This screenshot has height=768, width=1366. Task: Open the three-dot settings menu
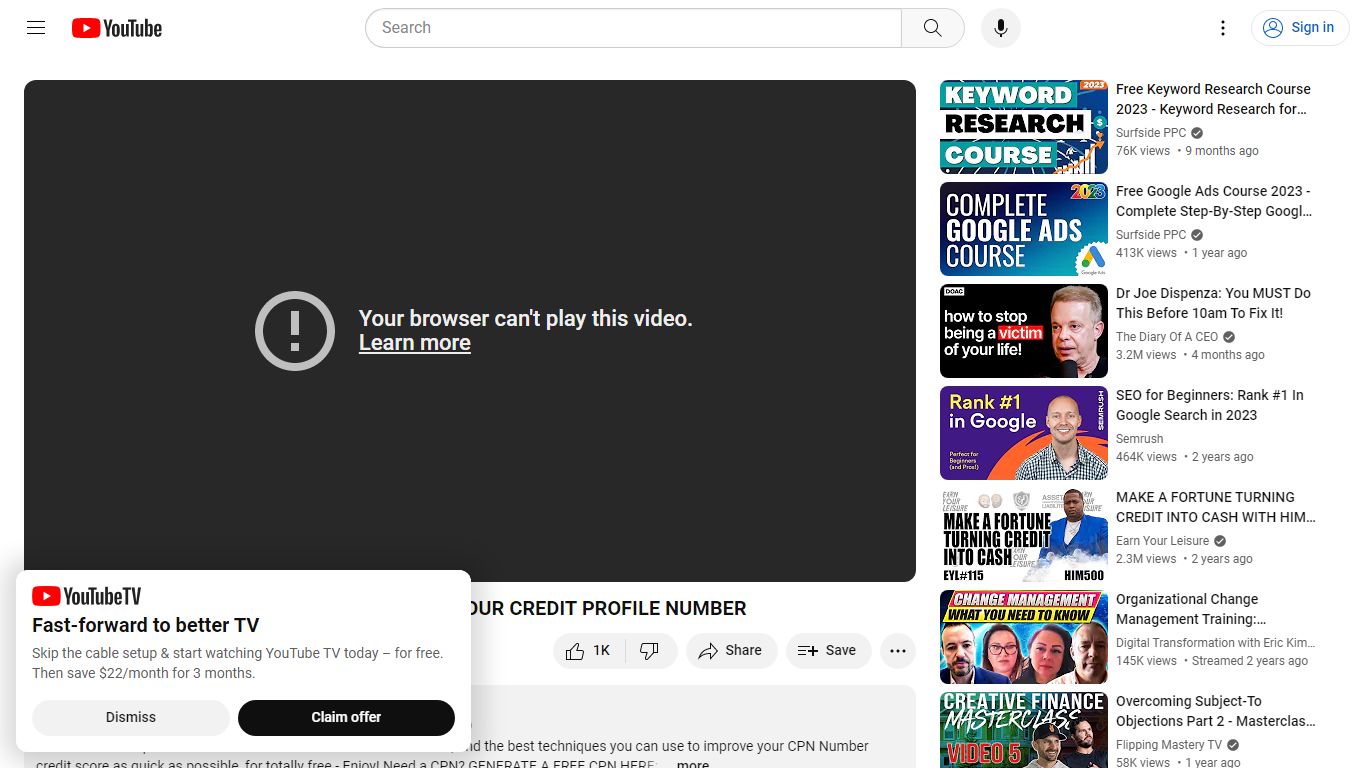pos(1223,28)
